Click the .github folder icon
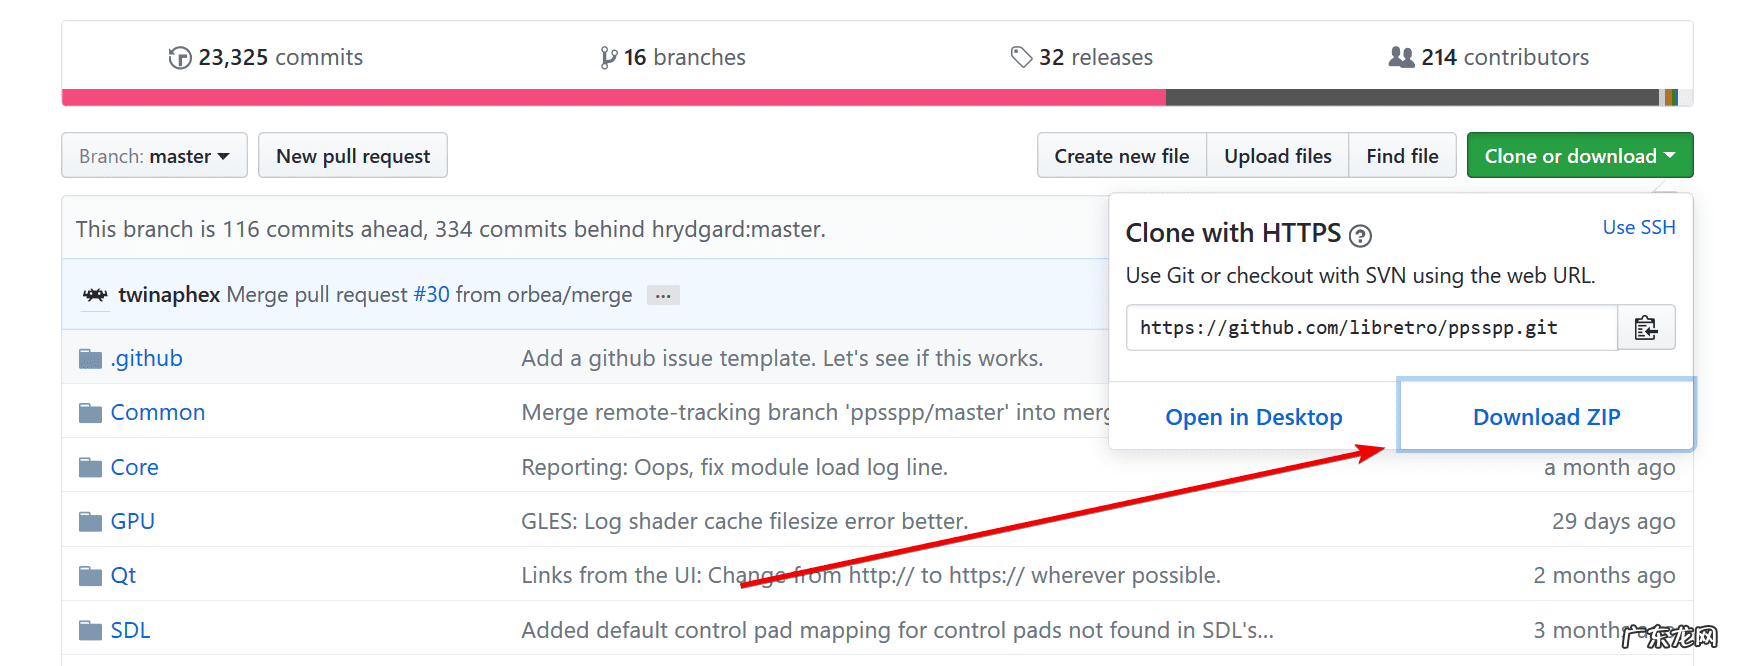This screenshot has width=1756, height=666. pyautogui.click(x=91, y=359)
